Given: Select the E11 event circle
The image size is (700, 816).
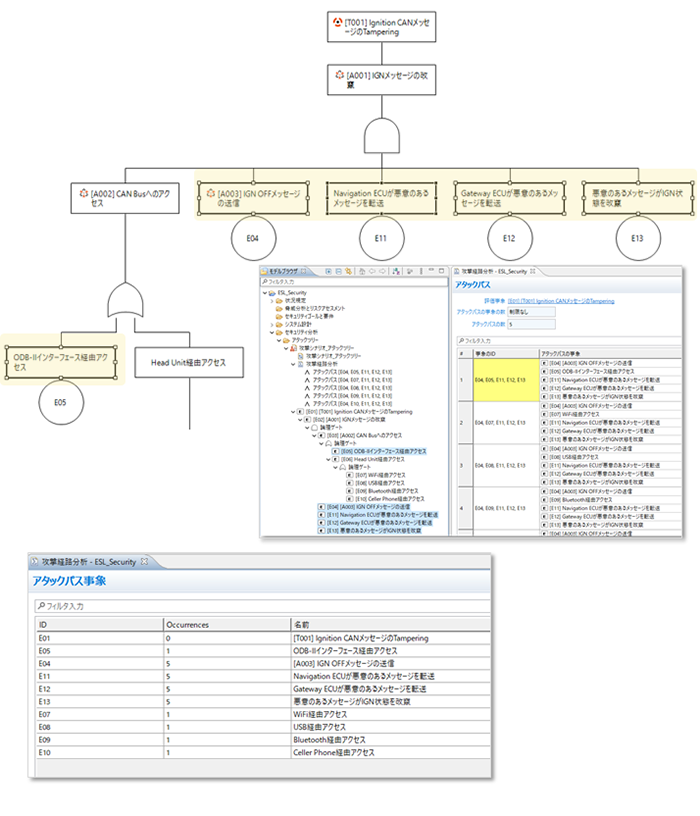Looking at the screenshot, I should click(x=381, y=239).
